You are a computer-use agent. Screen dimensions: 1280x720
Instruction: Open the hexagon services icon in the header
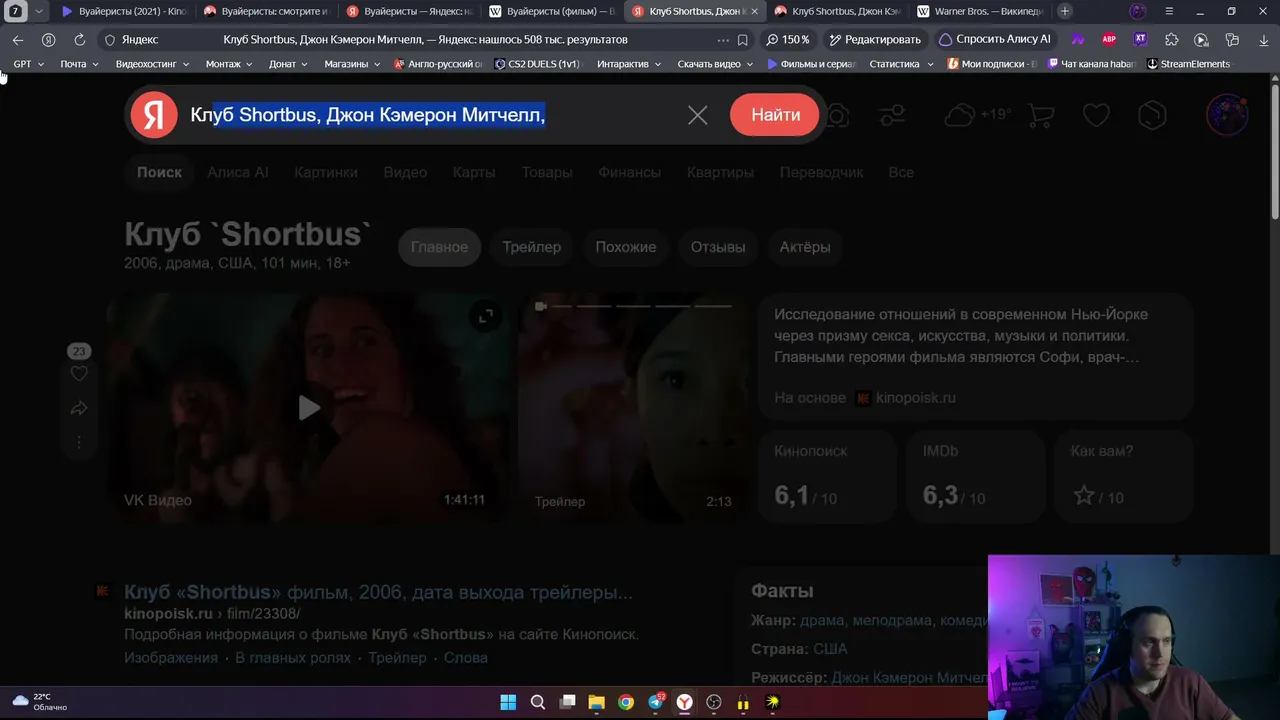1153,115
